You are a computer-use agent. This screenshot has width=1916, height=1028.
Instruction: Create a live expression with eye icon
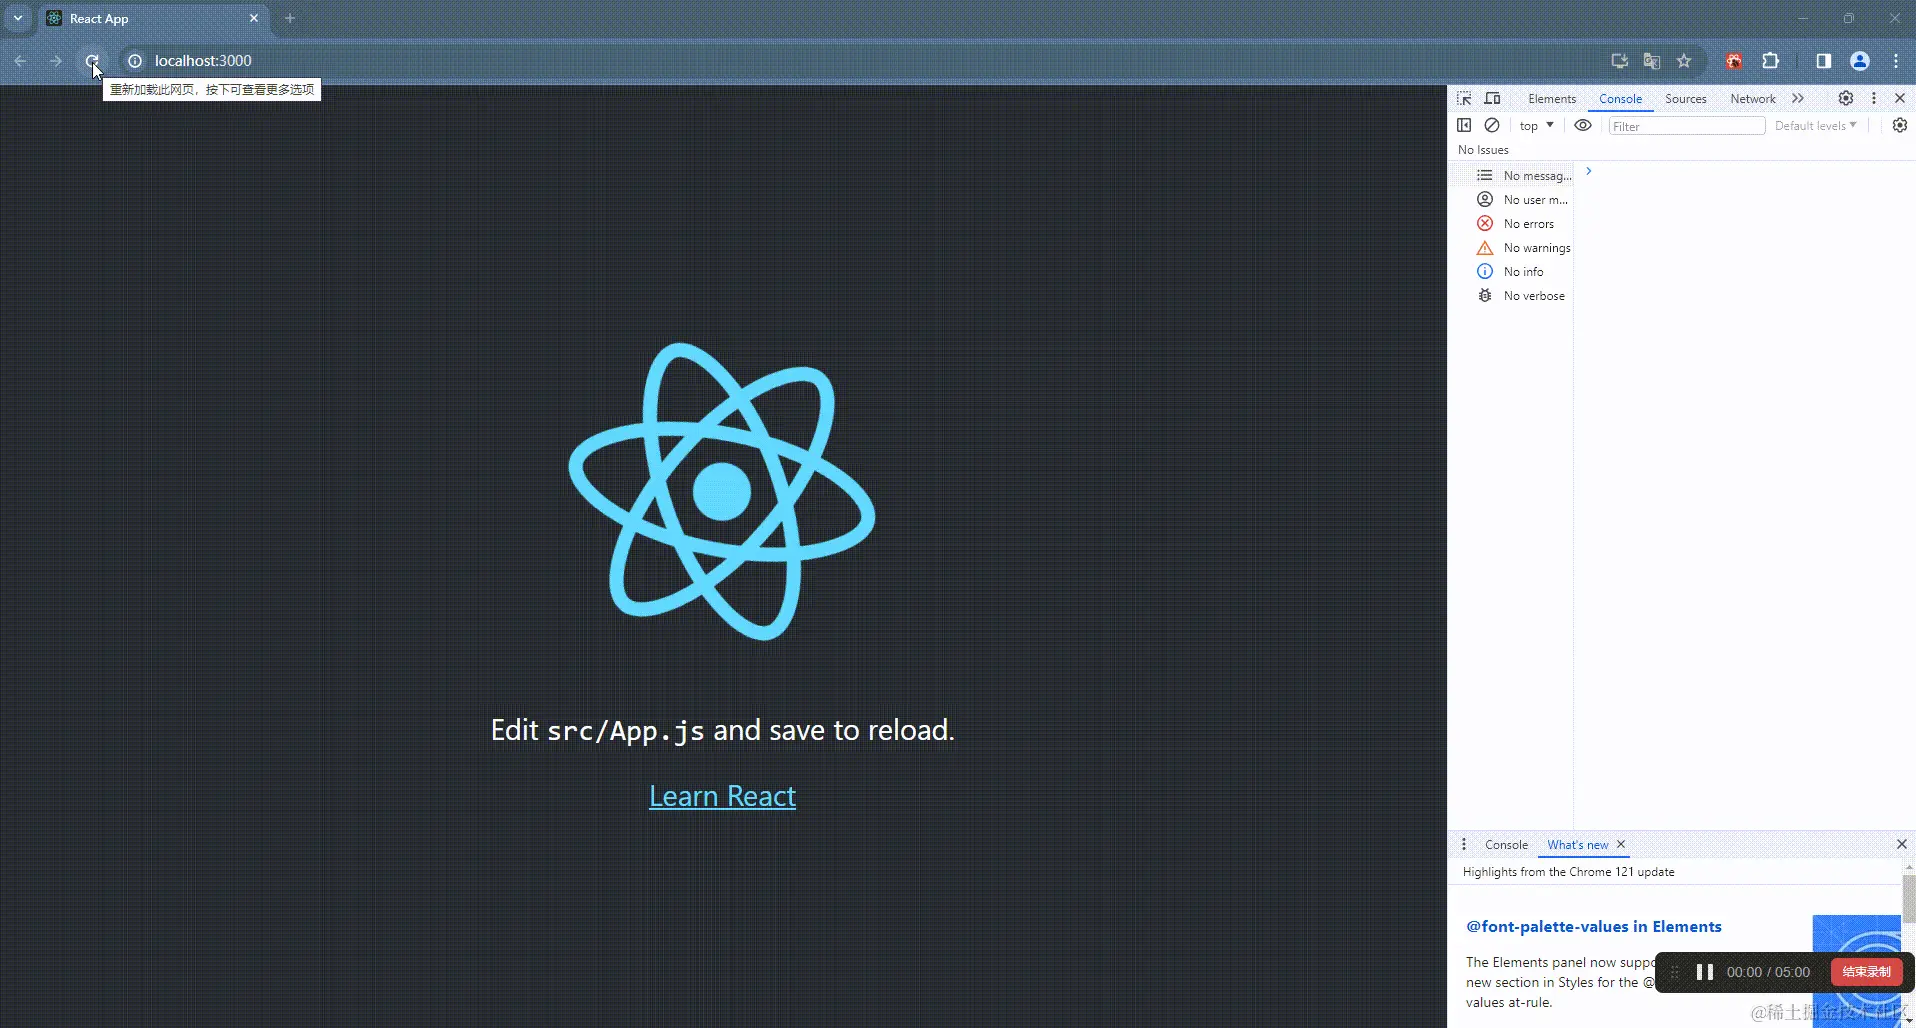click(1582, 125)
